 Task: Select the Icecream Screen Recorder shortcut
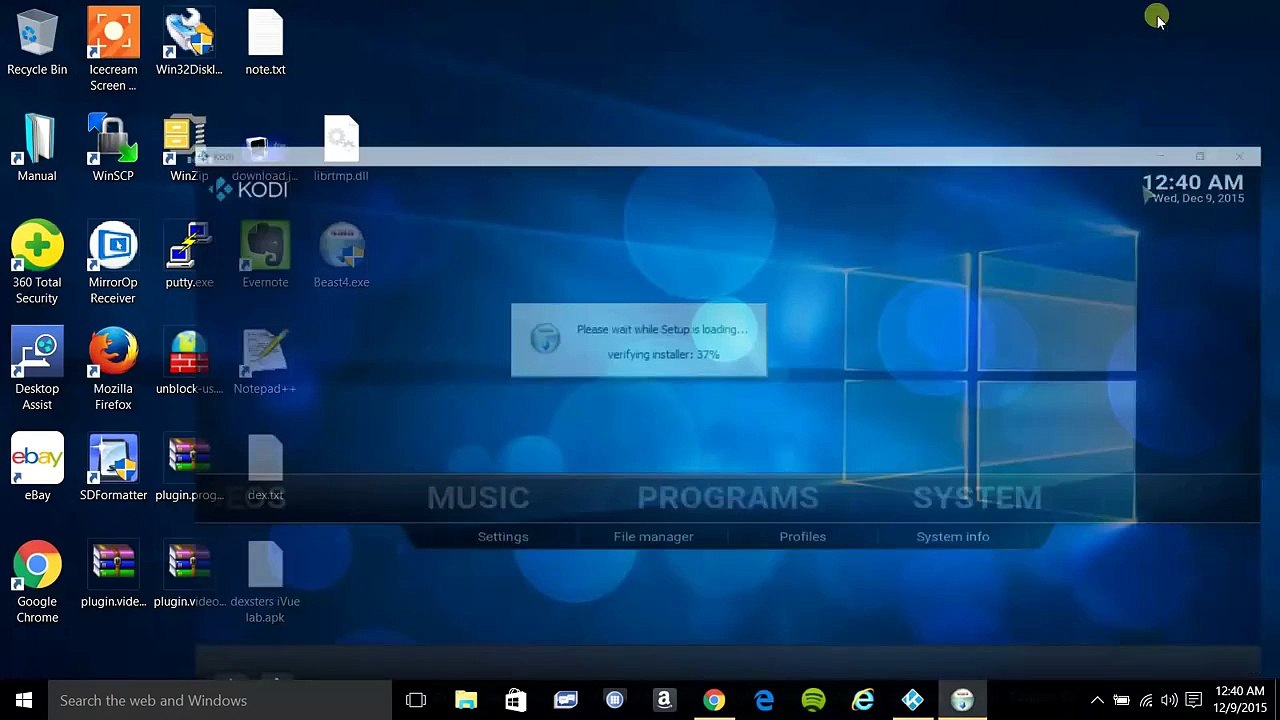click(x=113, y=50)
